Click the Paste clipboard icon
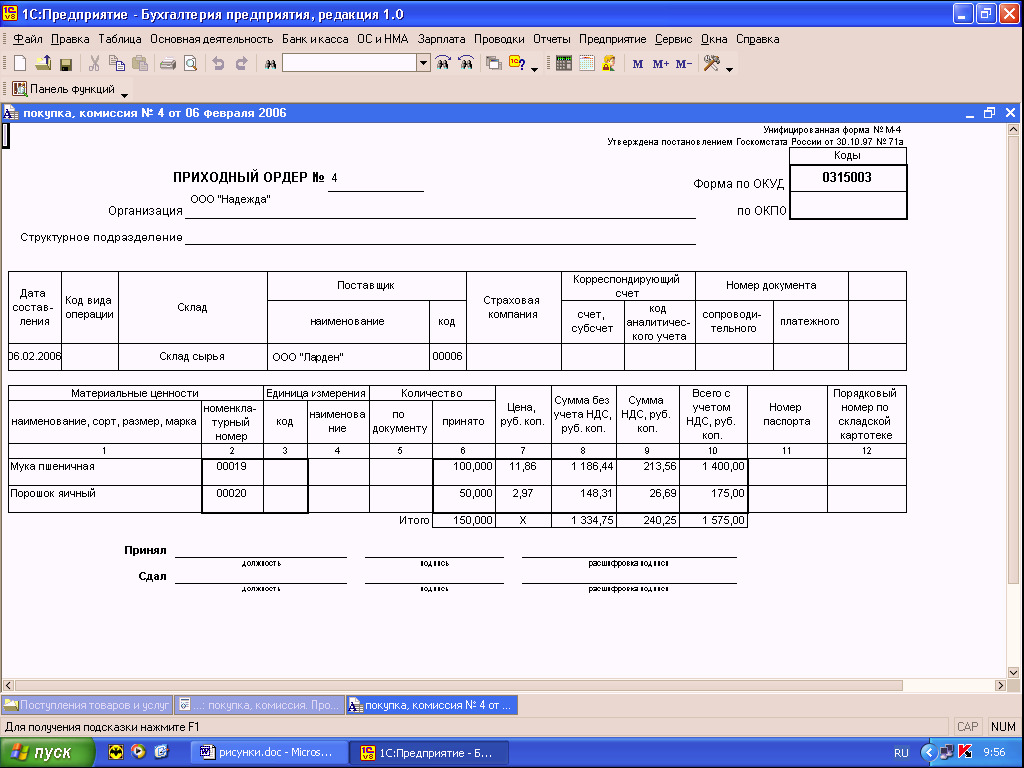Viewport: 1024px width, 768px height. pos(139,63)
